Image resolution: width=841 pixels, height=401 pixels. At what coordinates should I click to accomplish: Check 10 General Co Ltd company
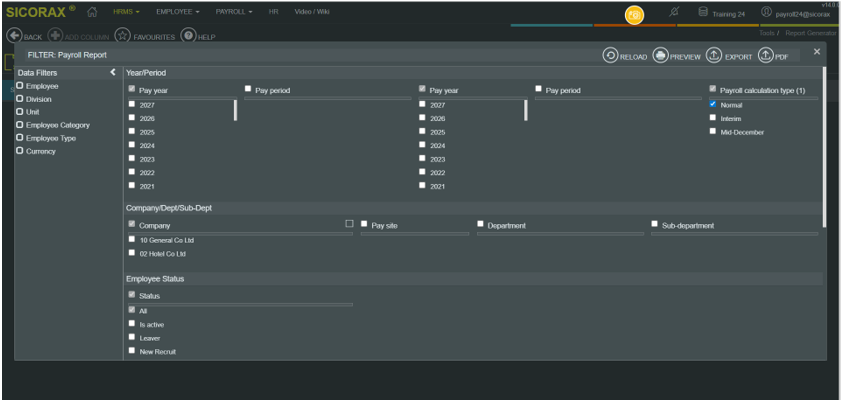click(132, 239)
